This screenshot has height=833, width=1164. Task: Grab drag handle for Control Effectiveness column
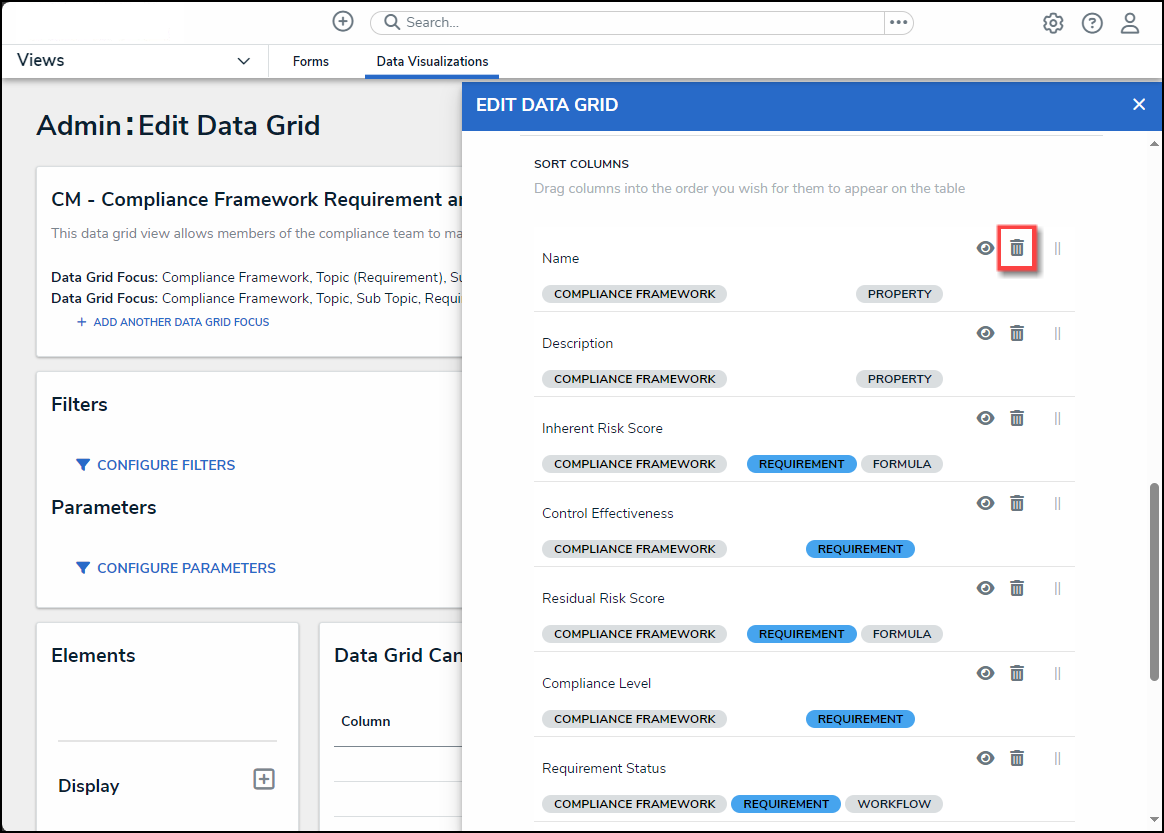point(1057,503)
